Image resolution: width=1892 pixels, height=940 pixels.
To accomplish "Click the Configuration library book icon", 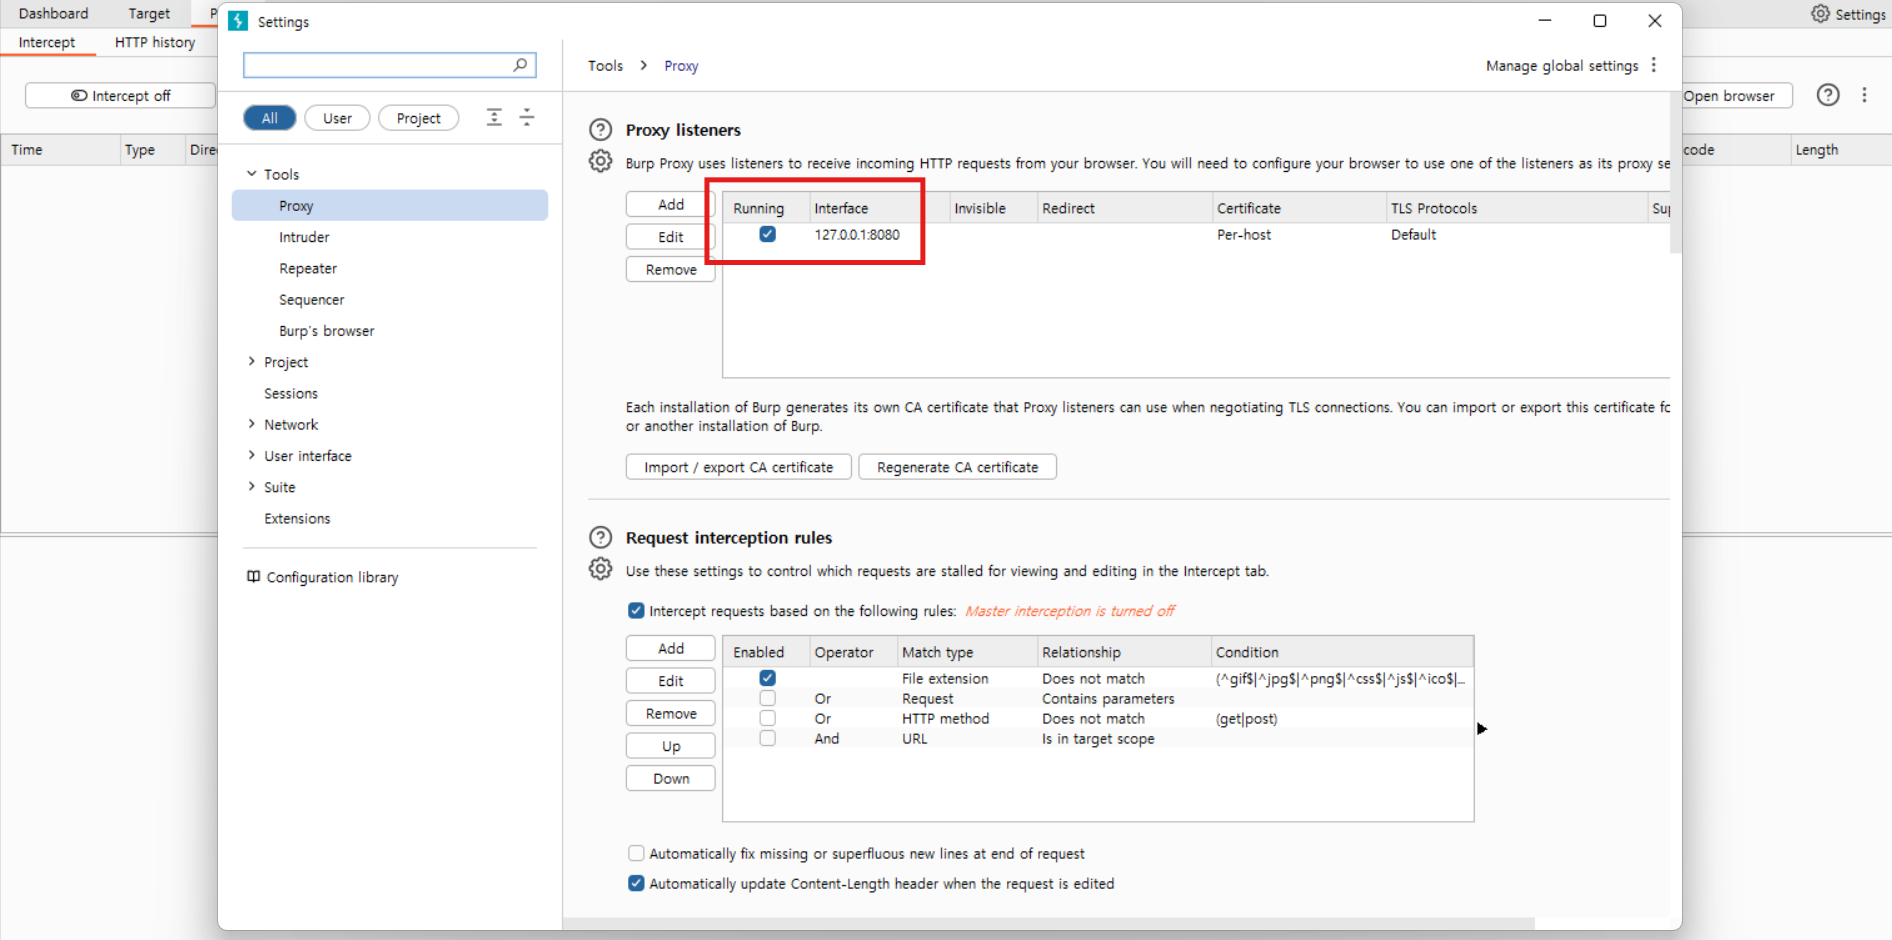I will pyautogui.click(x=254, y=577).
